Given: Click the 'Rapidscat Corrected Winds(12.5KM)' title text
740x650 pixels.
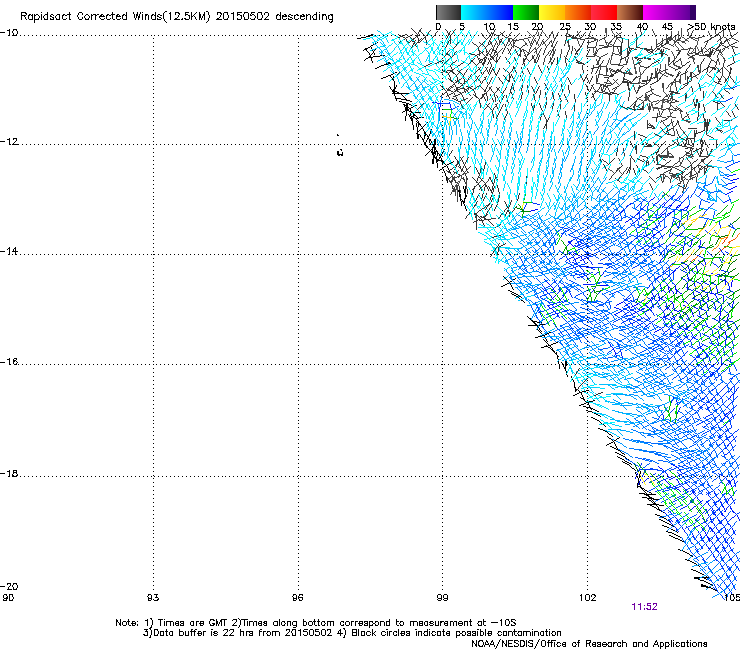Looking at the screenshot, I should click(115, 17).
